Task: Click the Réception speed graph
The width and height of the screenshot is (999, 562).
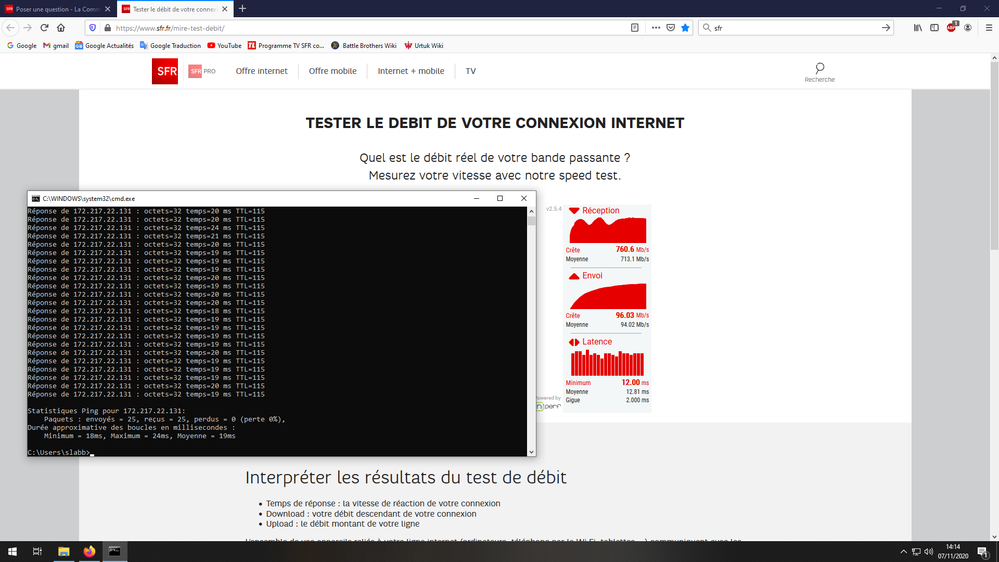Action: 607,229
